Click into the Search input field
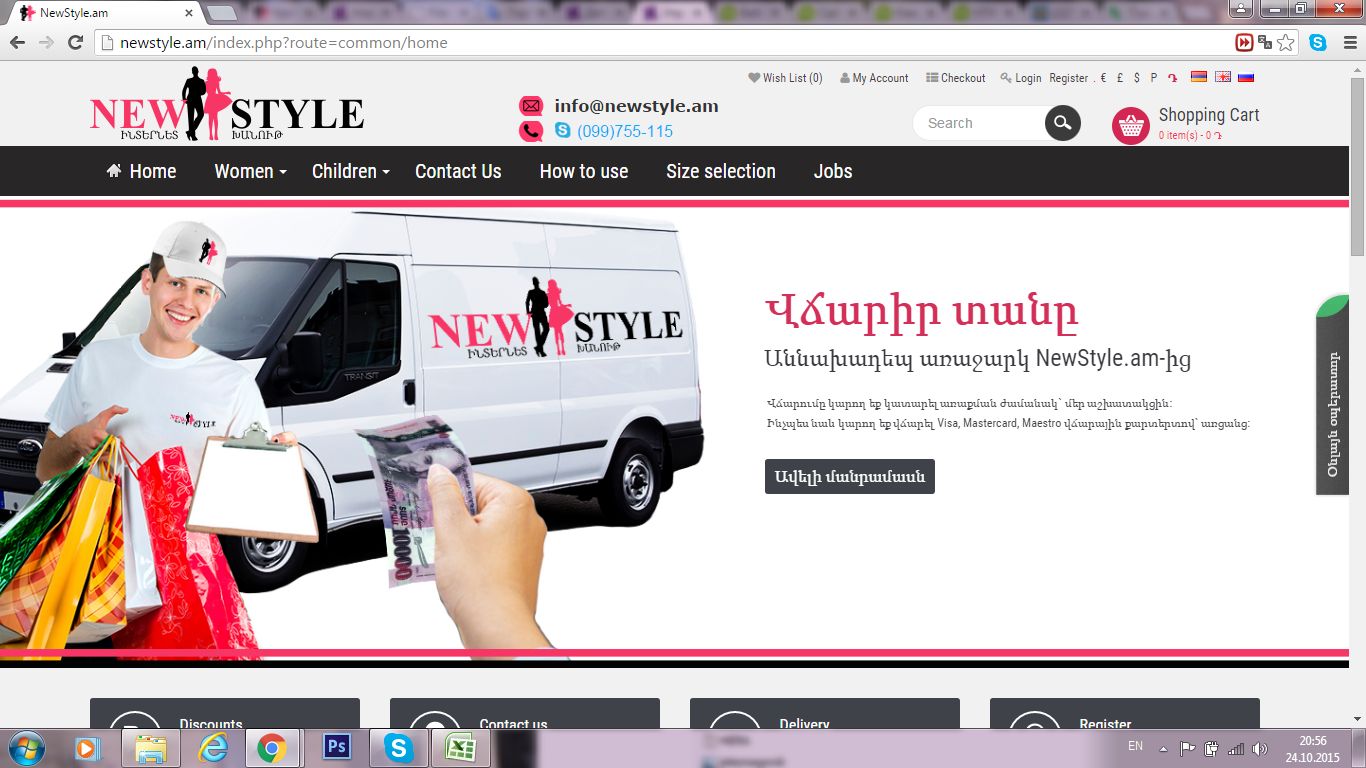The height and width of the screenshot is (768, 1366). (x=980, y=123)
